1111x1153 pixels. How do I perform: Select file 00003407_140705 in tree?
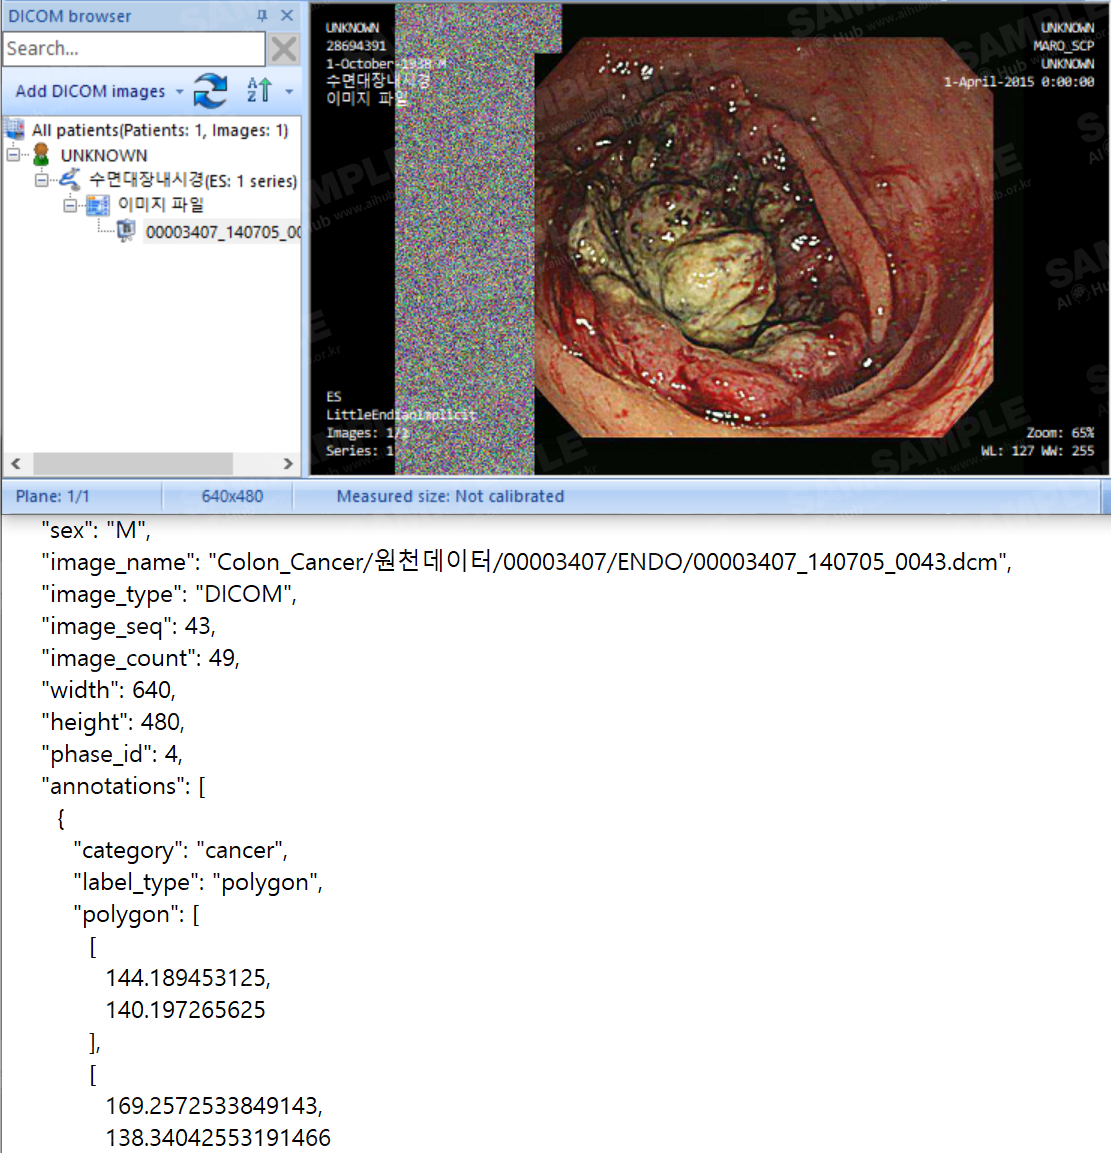222,232
